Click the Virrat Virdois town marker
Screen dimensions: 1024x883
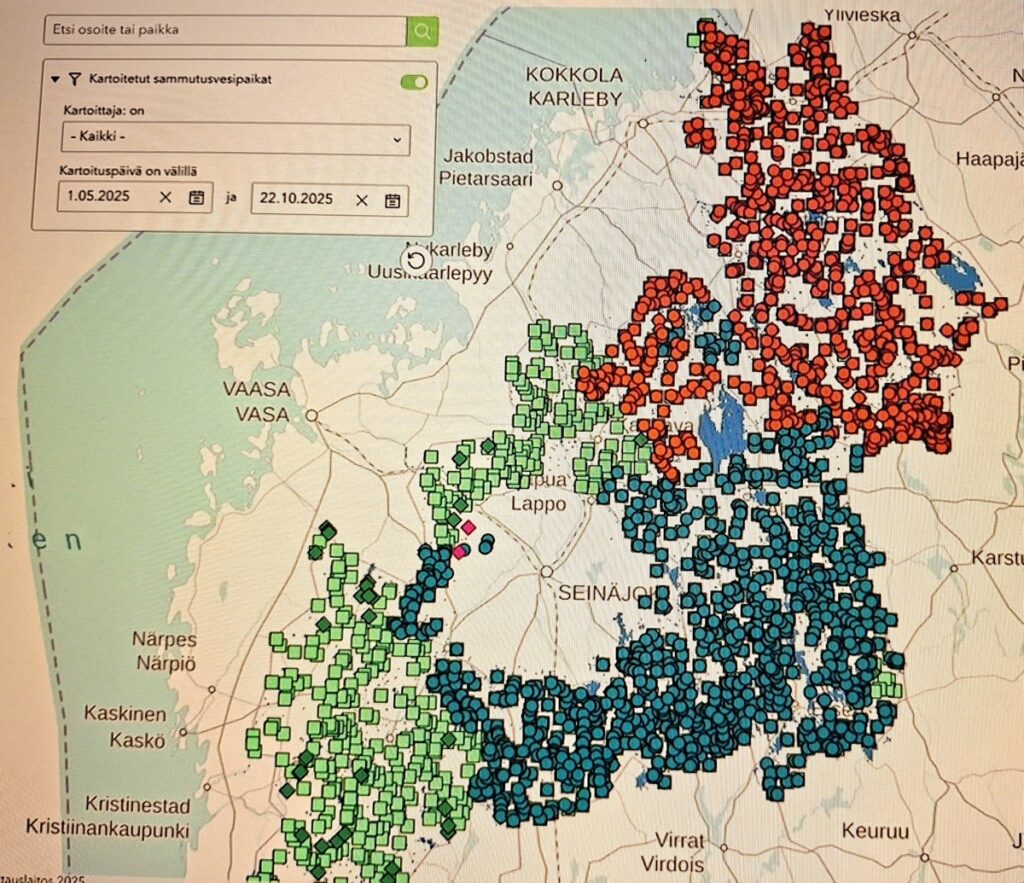pyautogui.click(x=724, y=848)
